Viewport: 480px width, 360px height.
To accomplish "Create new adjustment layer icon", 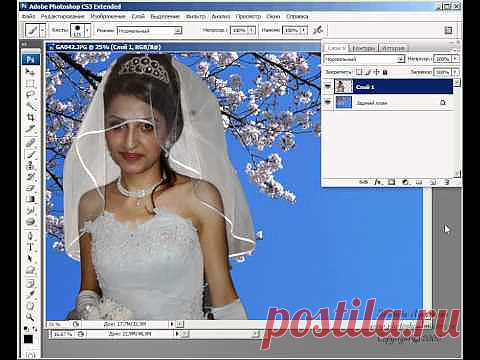I will pos(405,182).
